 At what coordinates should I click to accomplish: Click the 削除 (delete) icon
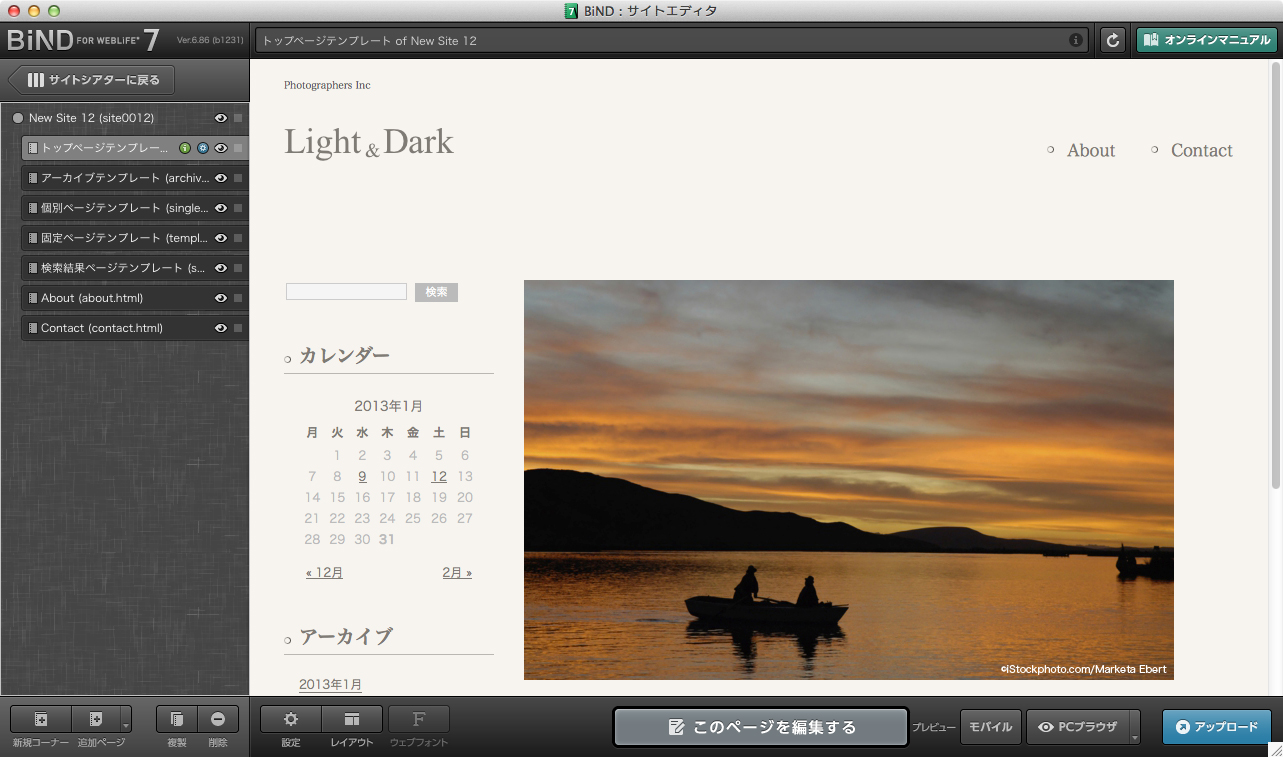218,719
